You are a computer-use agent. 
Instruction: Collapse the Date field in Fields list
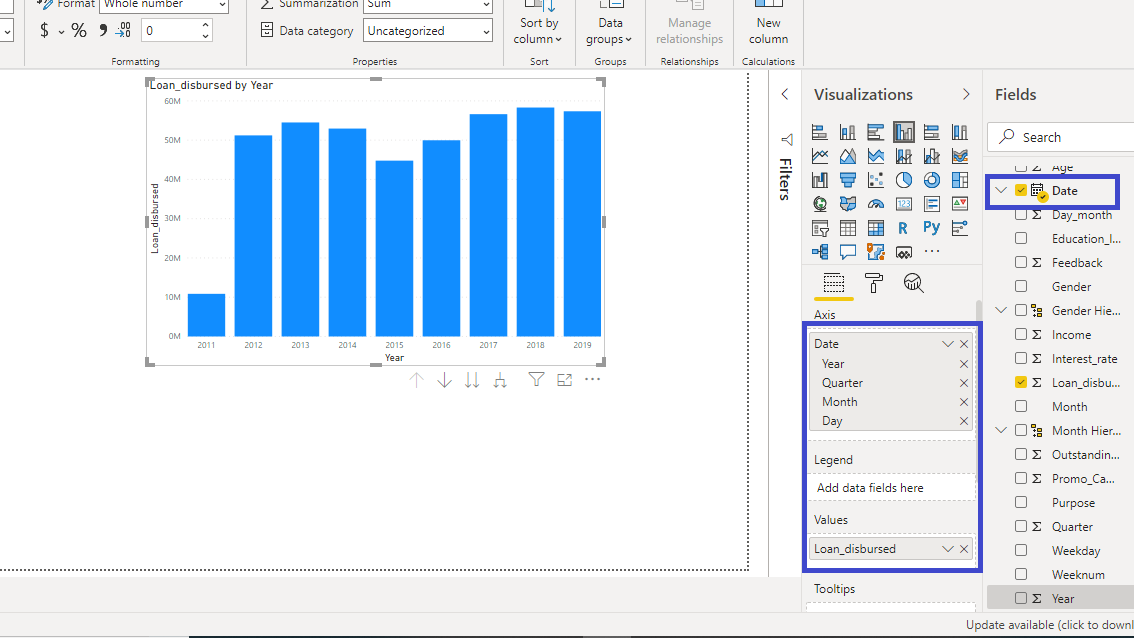pos(1001,190)
